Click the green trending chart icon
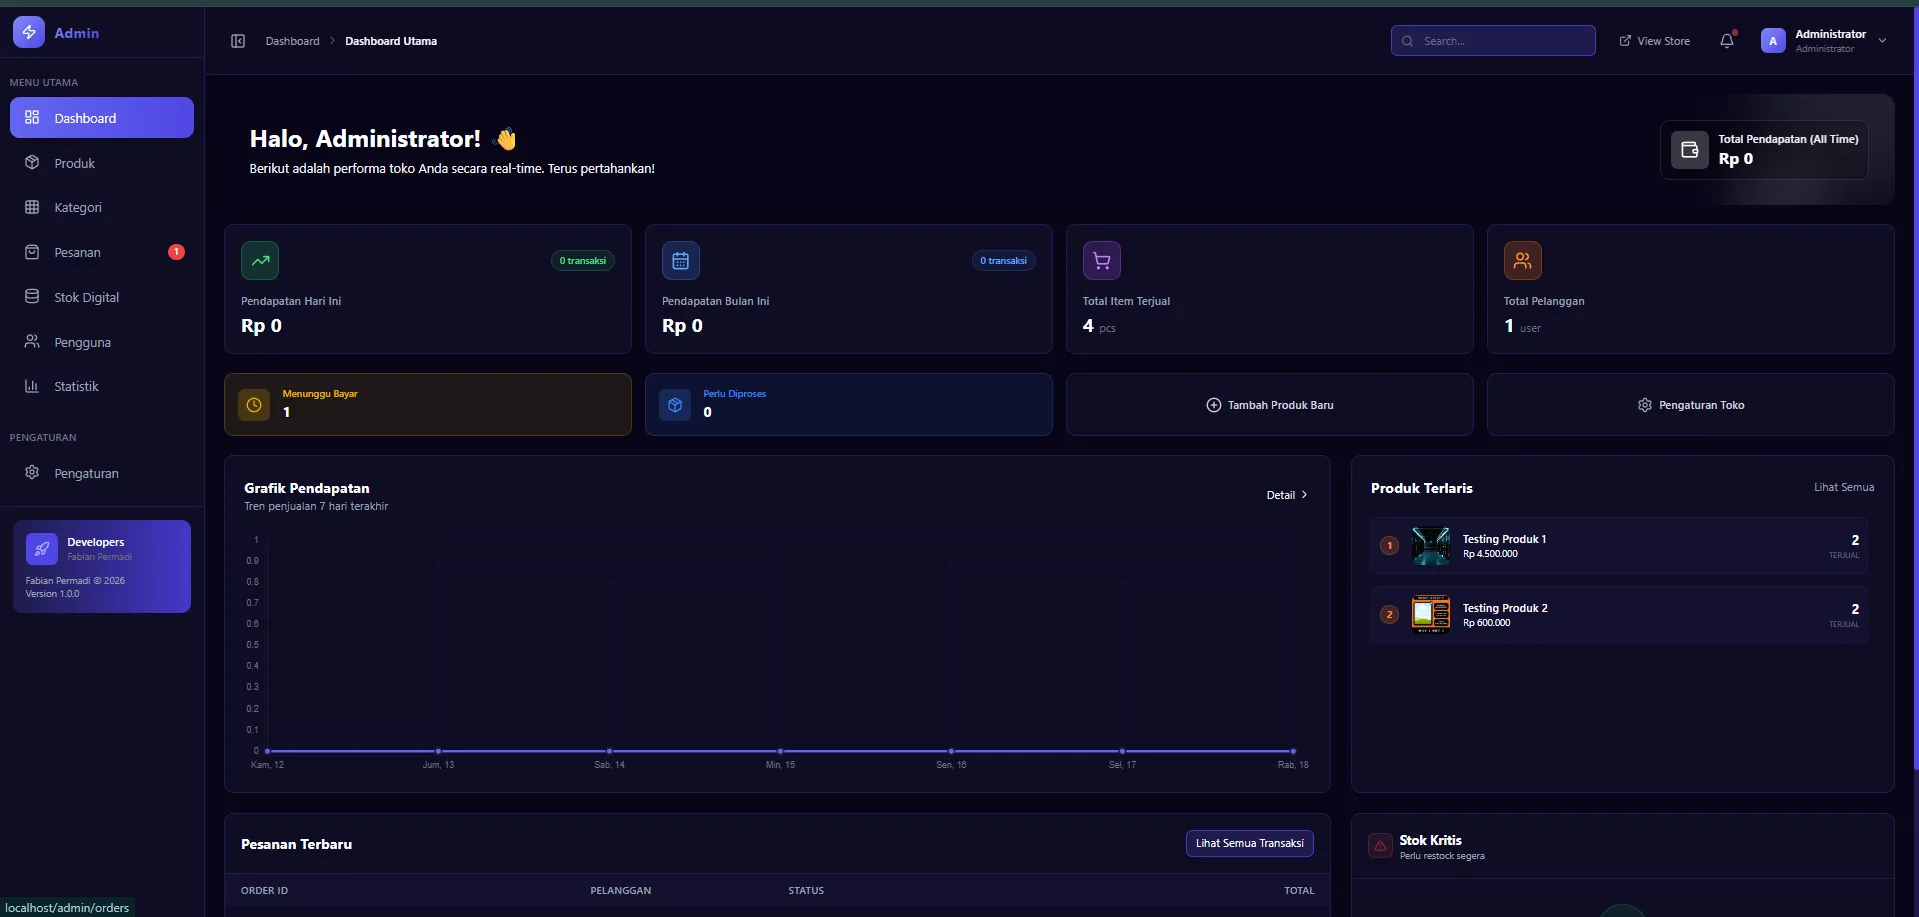The height and width of the screenshot is (917, 1919). coord(260,261)
